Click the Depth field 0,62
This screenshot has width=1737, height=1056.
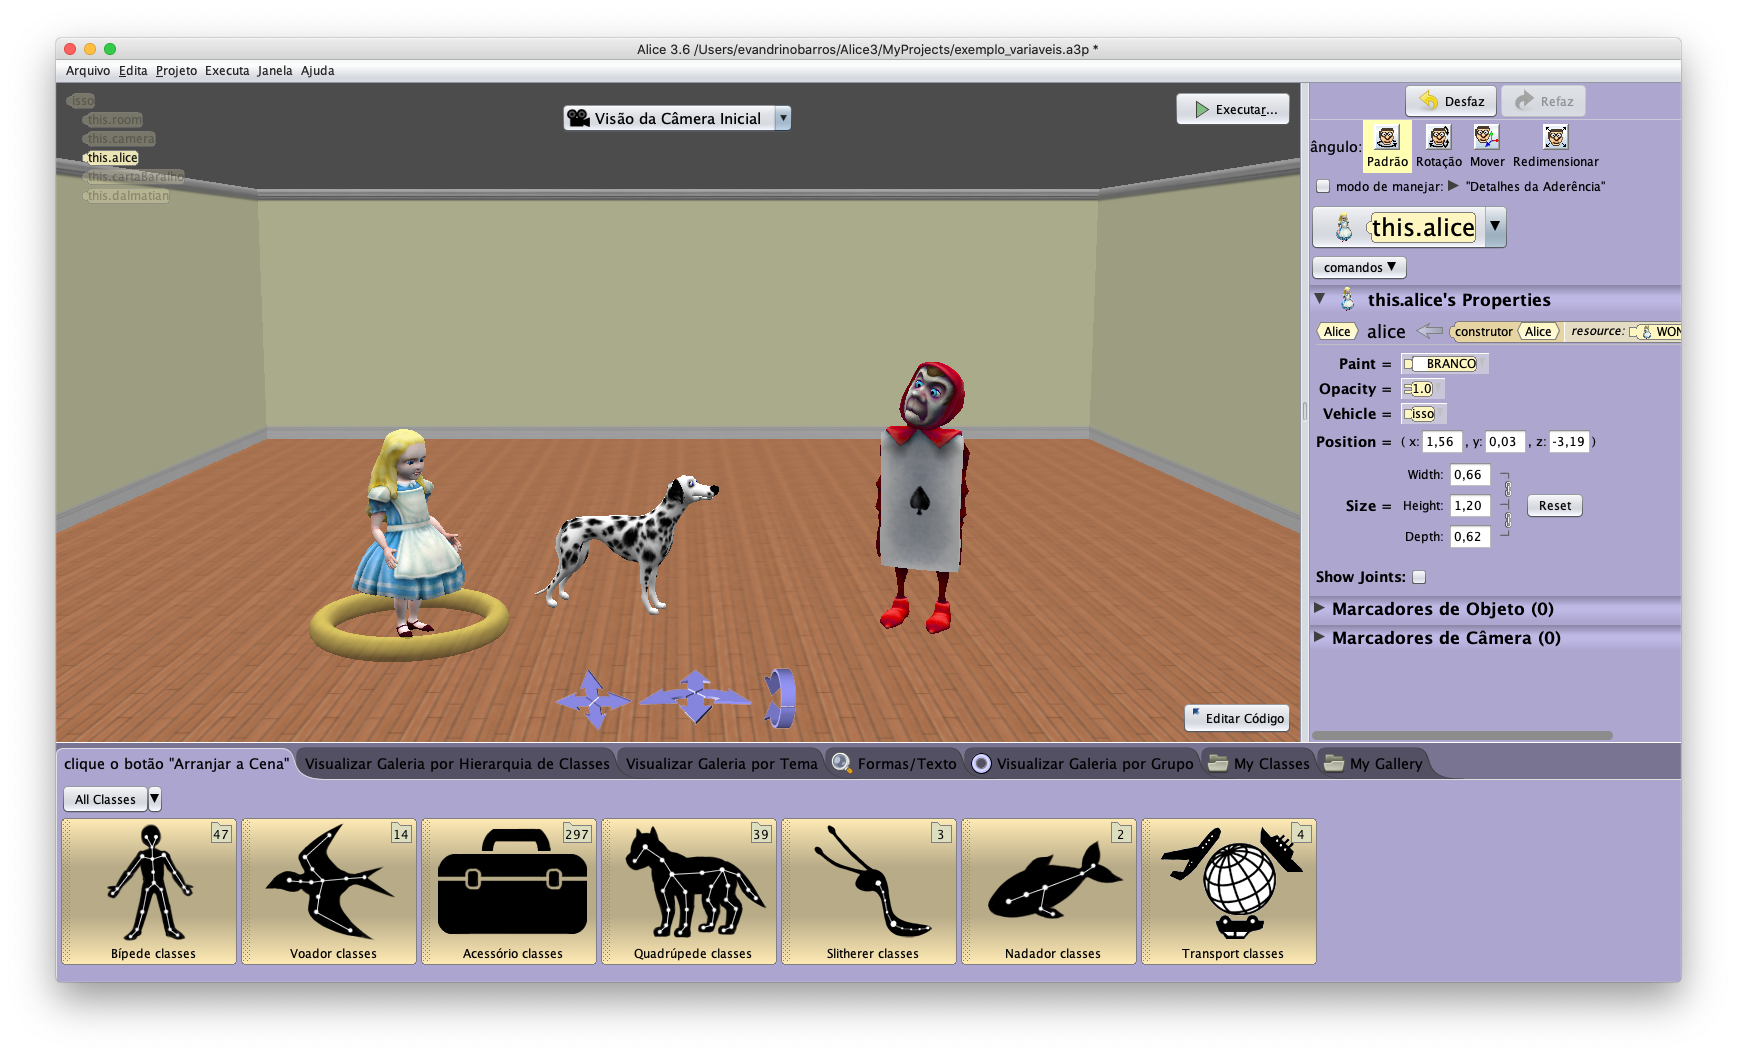pos(1470,537)
